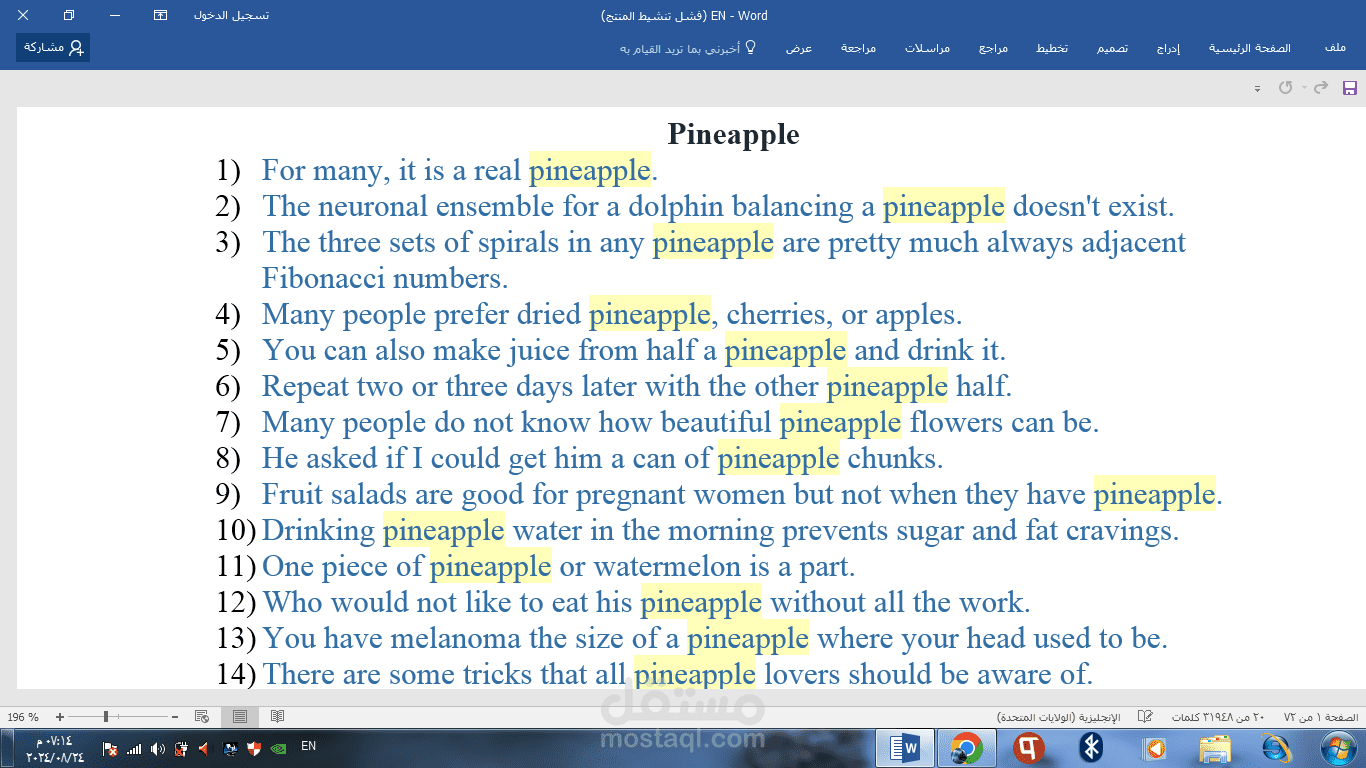The image size is (1366, 768).
Task: Open the ملف (File) tab
Action: tap(1335, 48)
